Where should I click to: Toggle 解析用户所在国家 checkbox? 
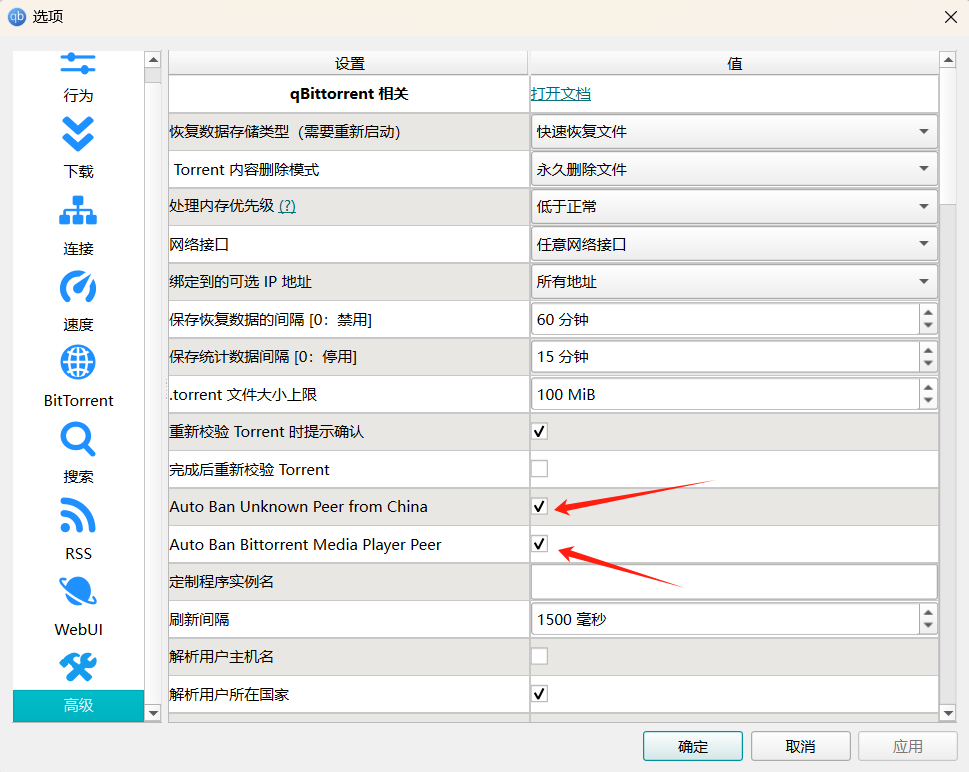(x=540, y=694)
